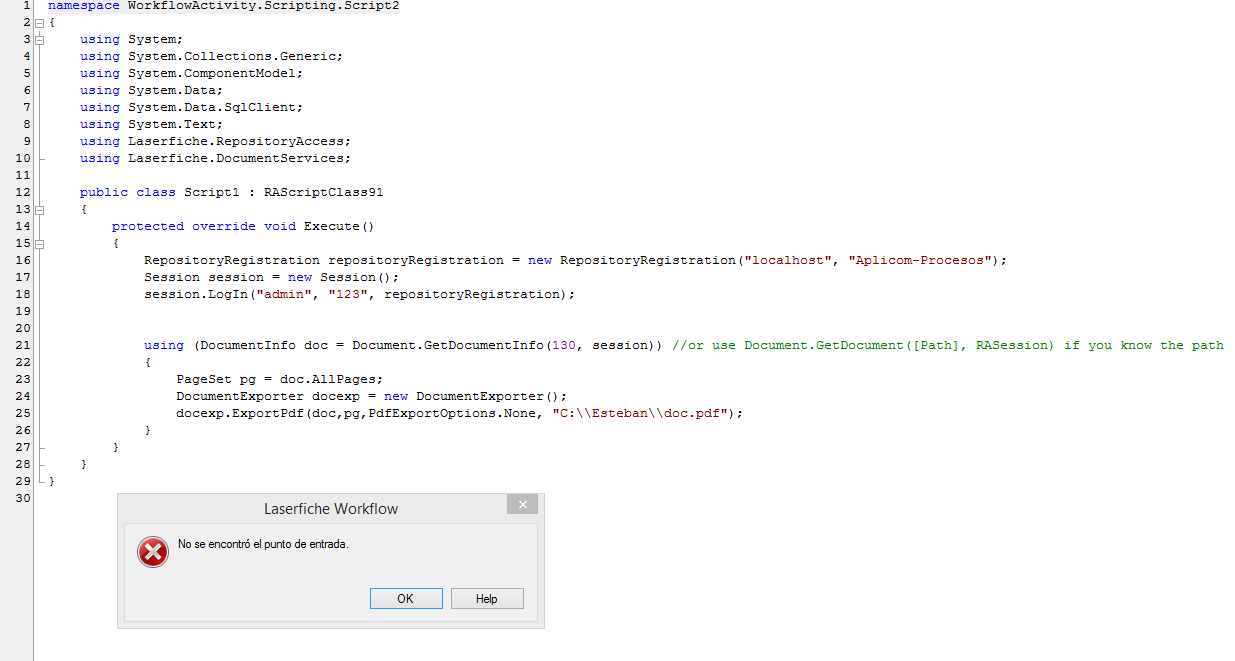Viewport: 1235px width, 661px height.
Task: Click the session.LogIn("admin", "123") line
Action: pos(359,294)
